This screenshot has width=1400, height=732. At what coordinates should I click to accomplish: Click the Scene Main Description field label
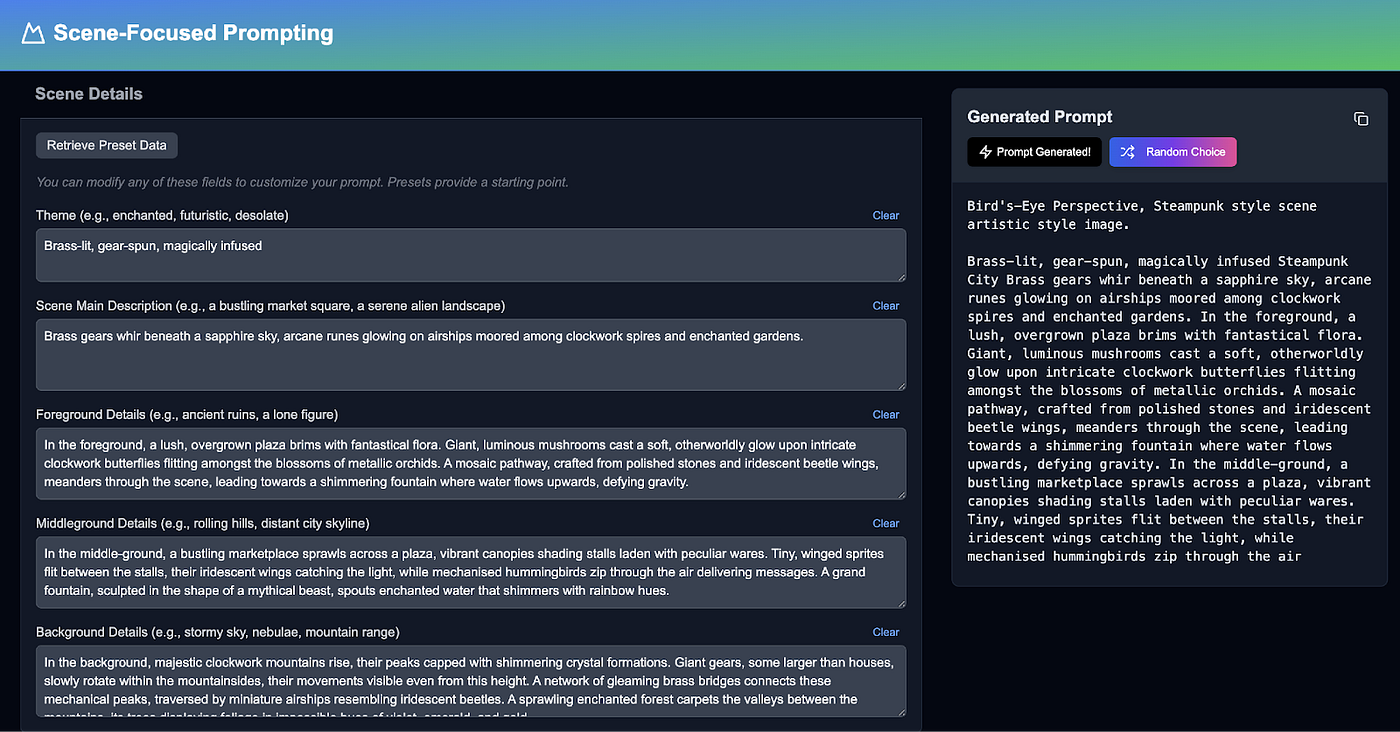[x=270, y=306]
